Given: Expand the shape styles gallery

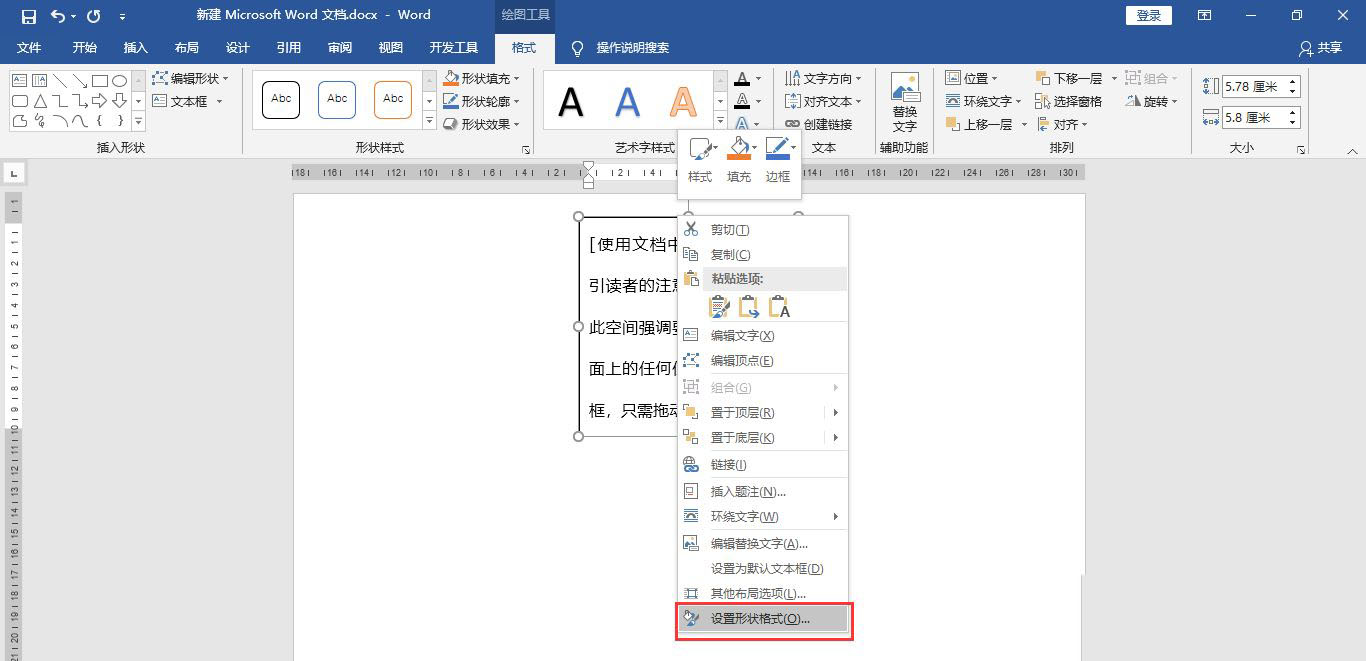Looking at the screenshot, I should (430, 122).
